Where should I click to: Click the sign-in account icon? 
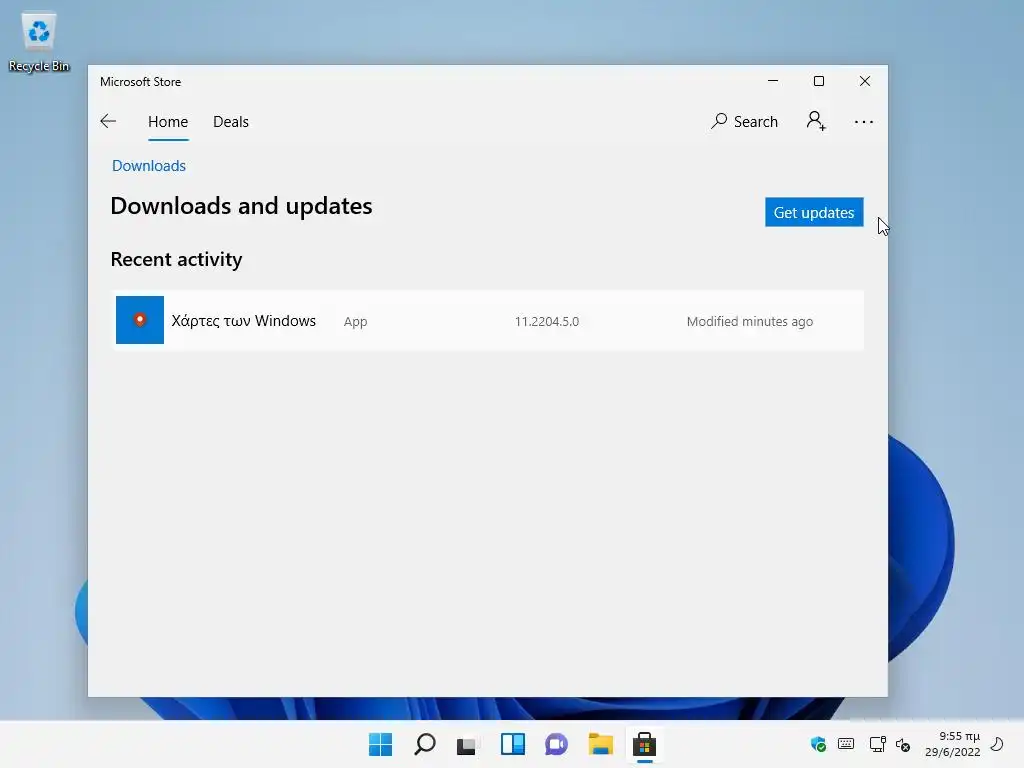coord(816,121)
